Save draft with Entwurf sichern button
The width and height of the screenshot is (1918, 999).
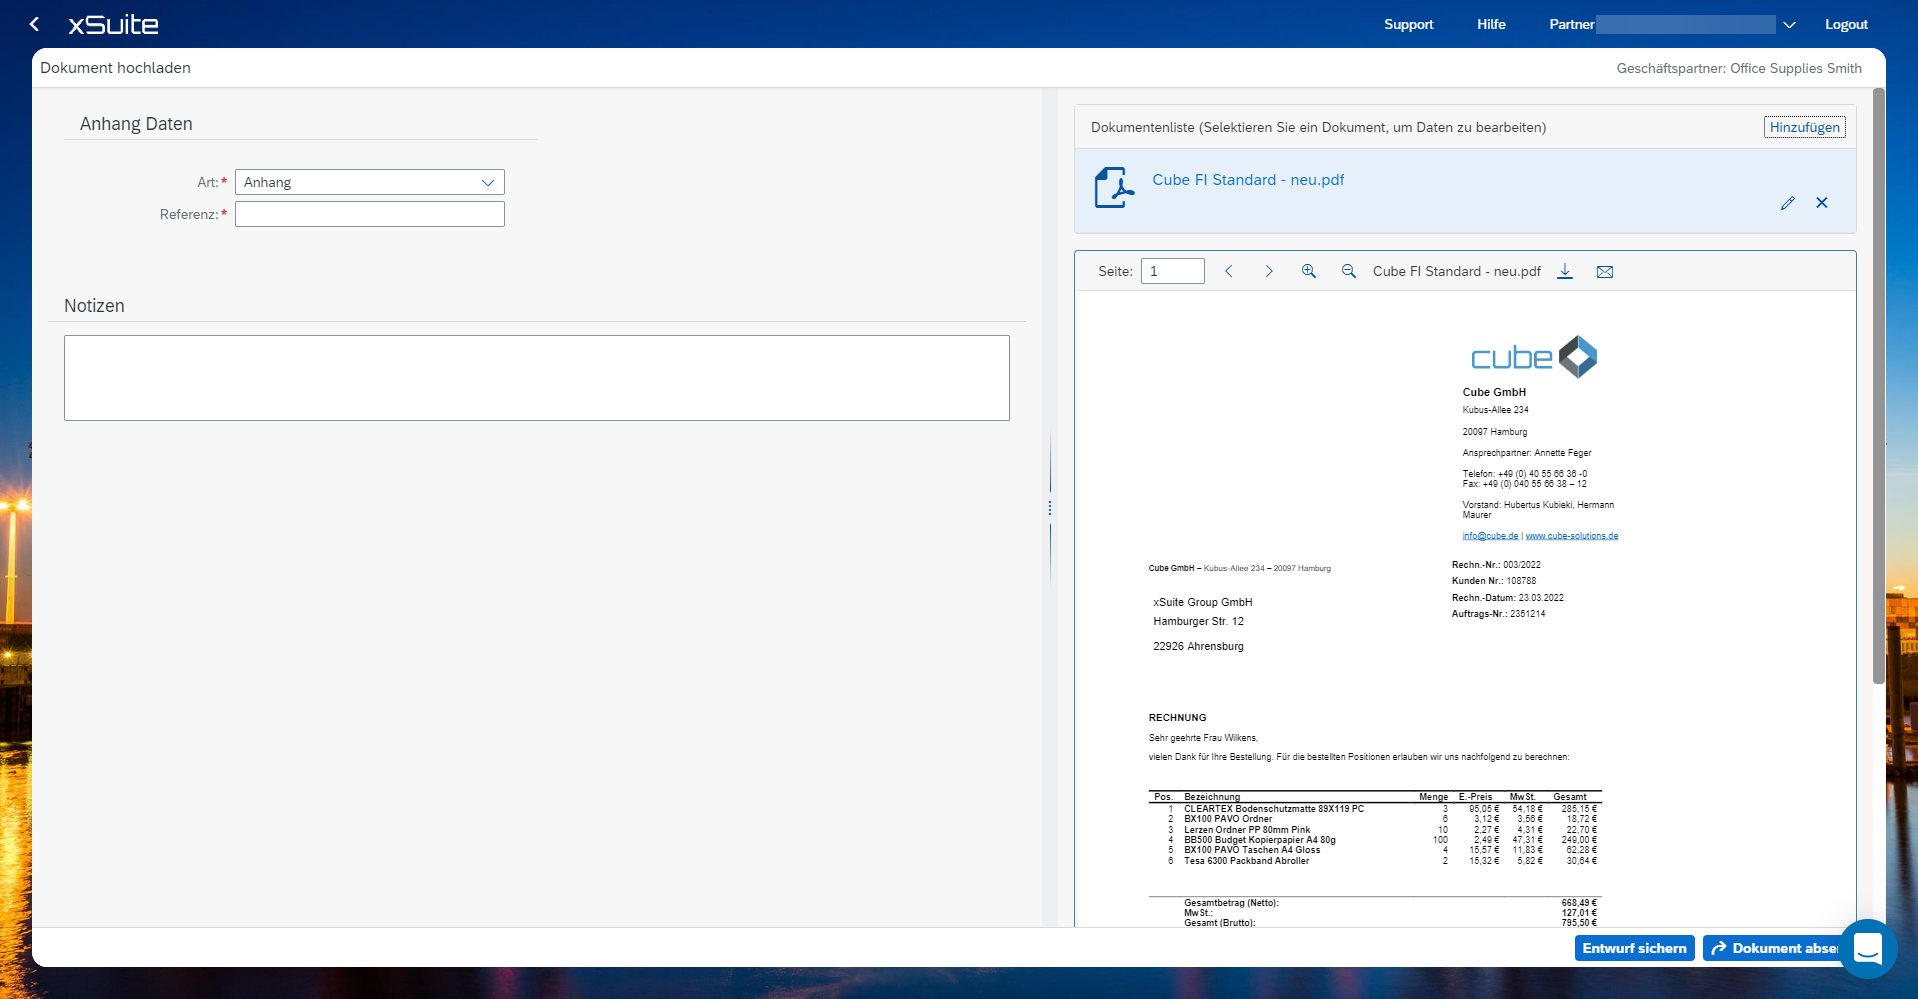1634,948
